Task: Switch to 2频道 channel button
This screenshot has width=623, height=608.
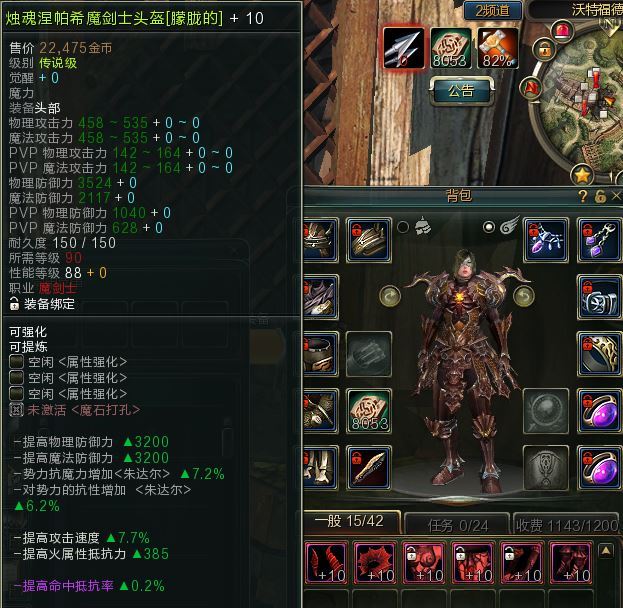Action: click(x=493, y=10)
